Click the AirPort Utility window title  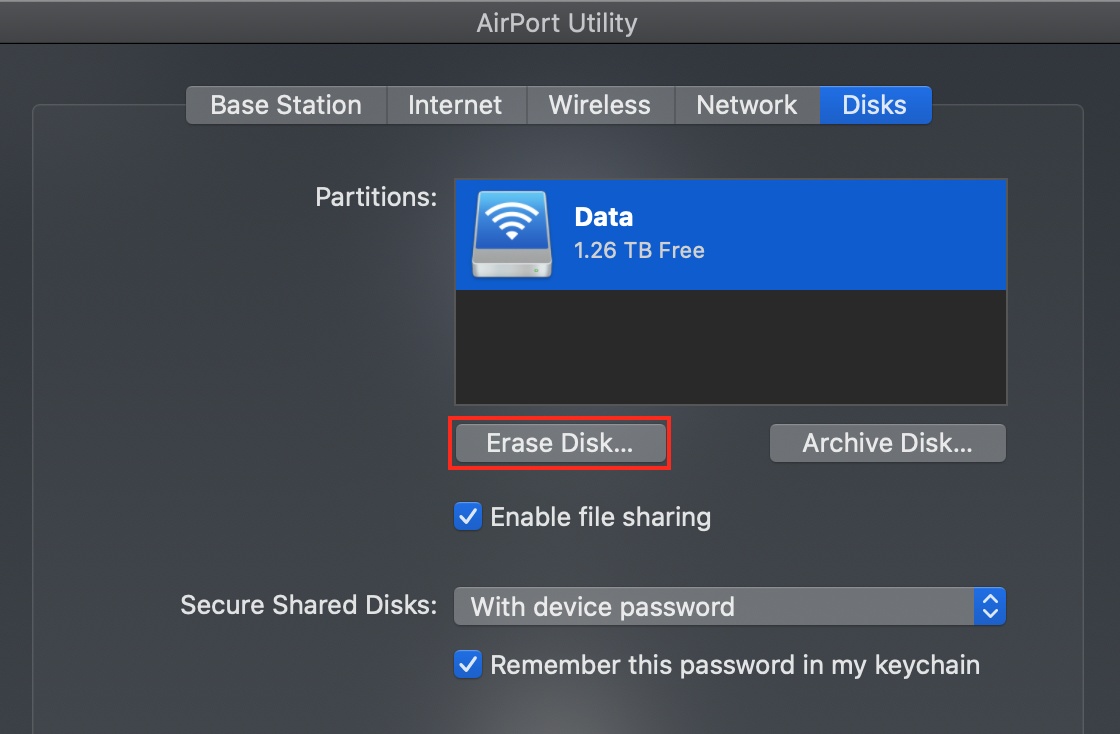point(557,21)
